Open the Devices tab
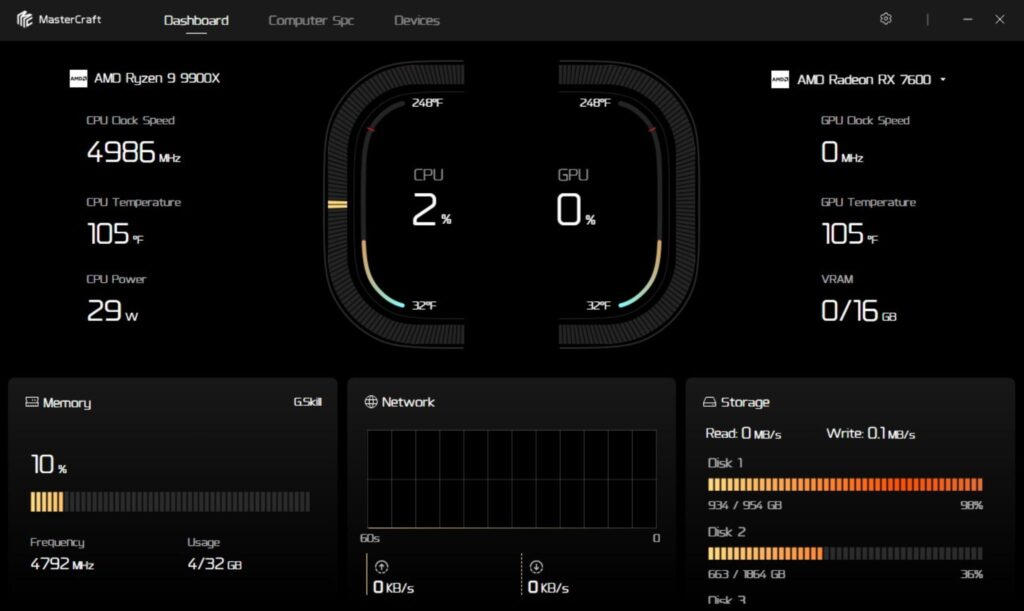Image resolution: width=1024 pixels, height=611 pixels. tap(417, 20)
